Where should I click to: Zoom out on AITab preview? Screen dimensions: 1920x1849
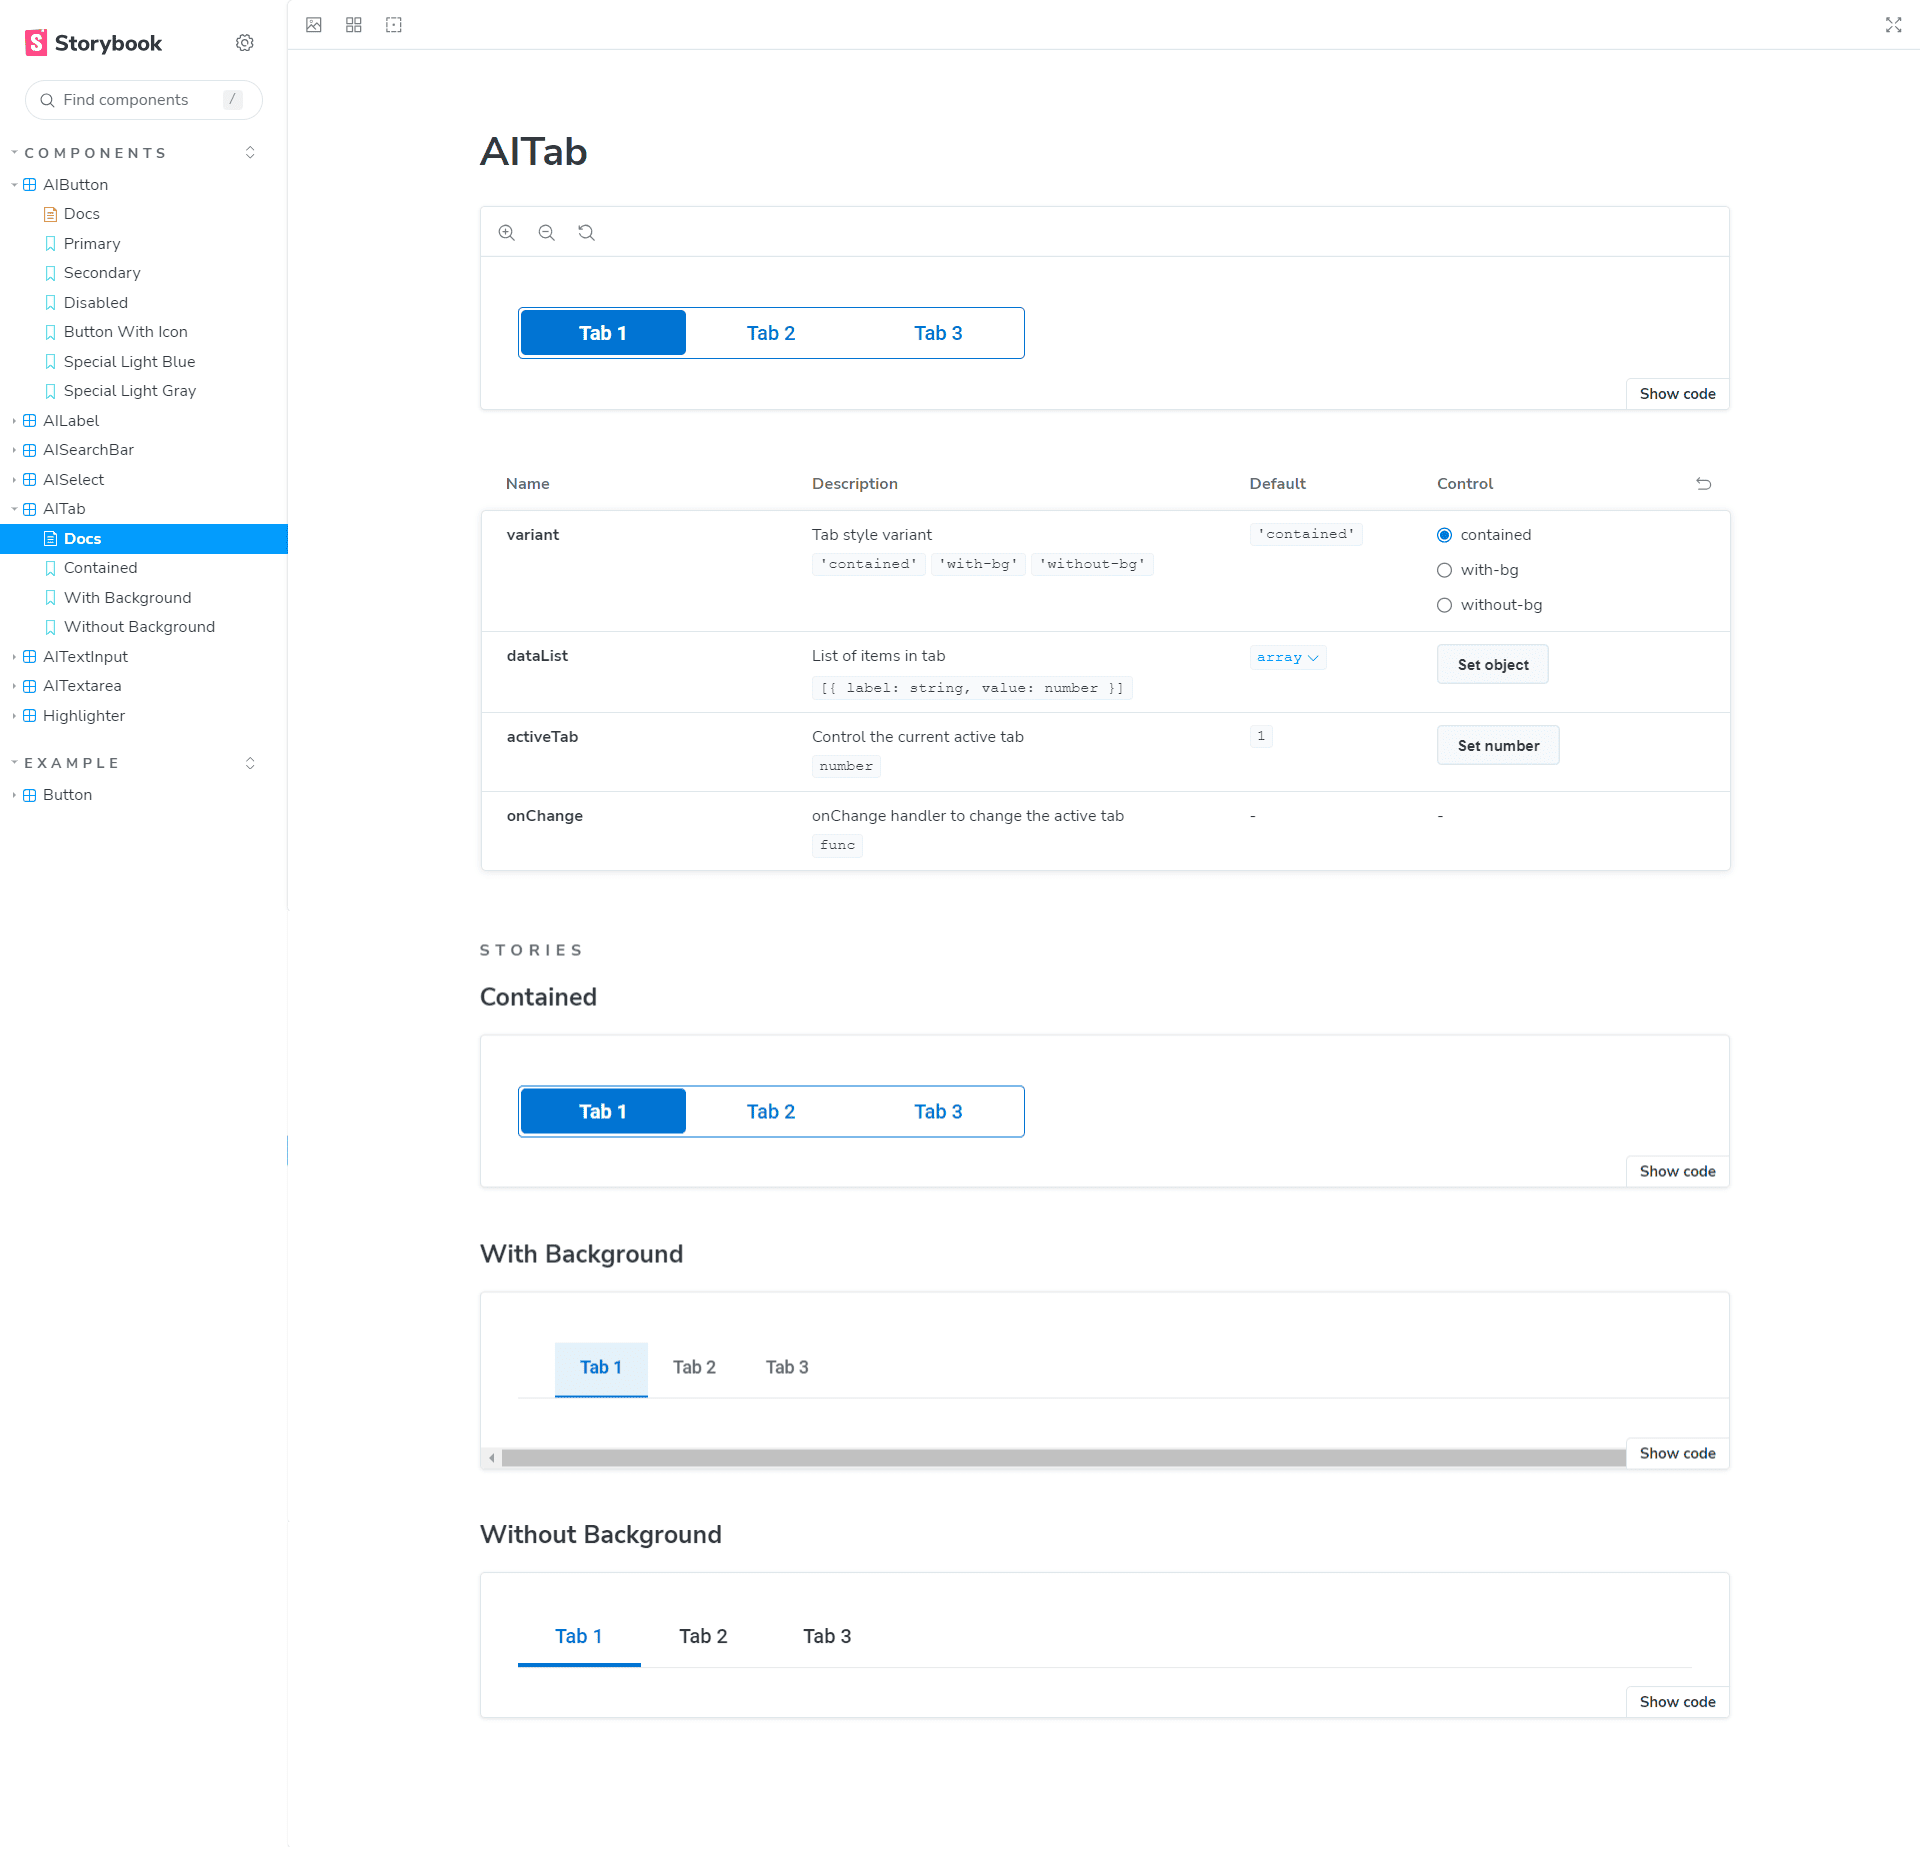coord(547,233)
